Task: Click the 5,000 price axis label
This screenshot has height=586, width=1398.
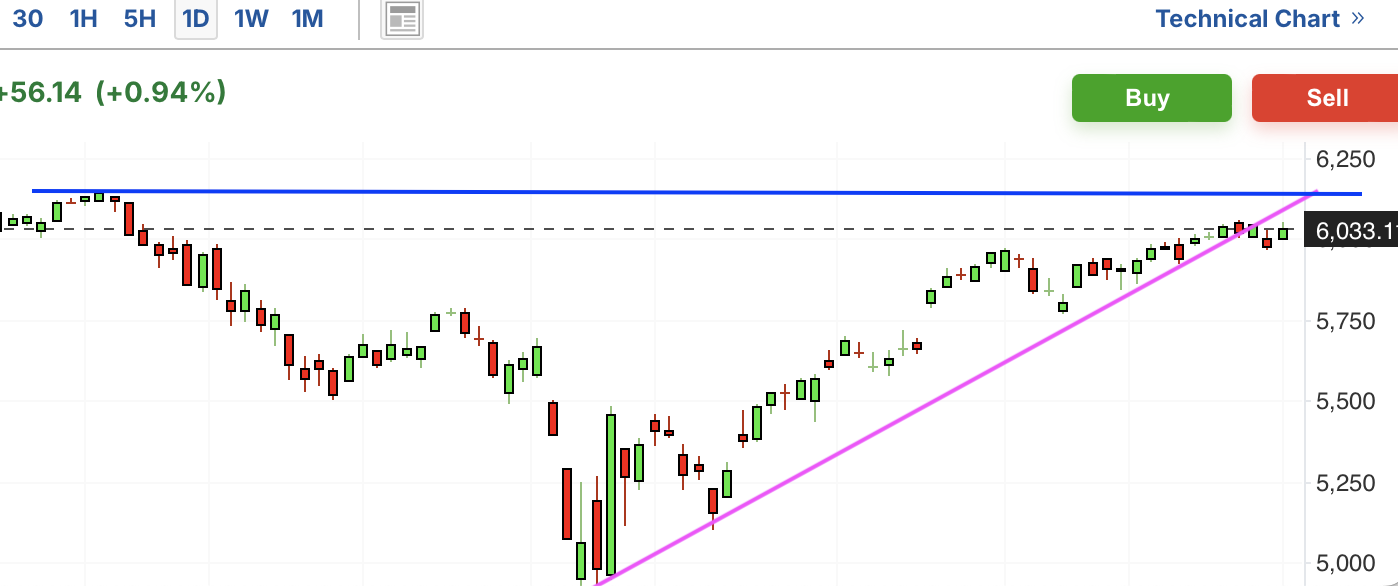Action: pyautogui.click(x=1344, y=564)
